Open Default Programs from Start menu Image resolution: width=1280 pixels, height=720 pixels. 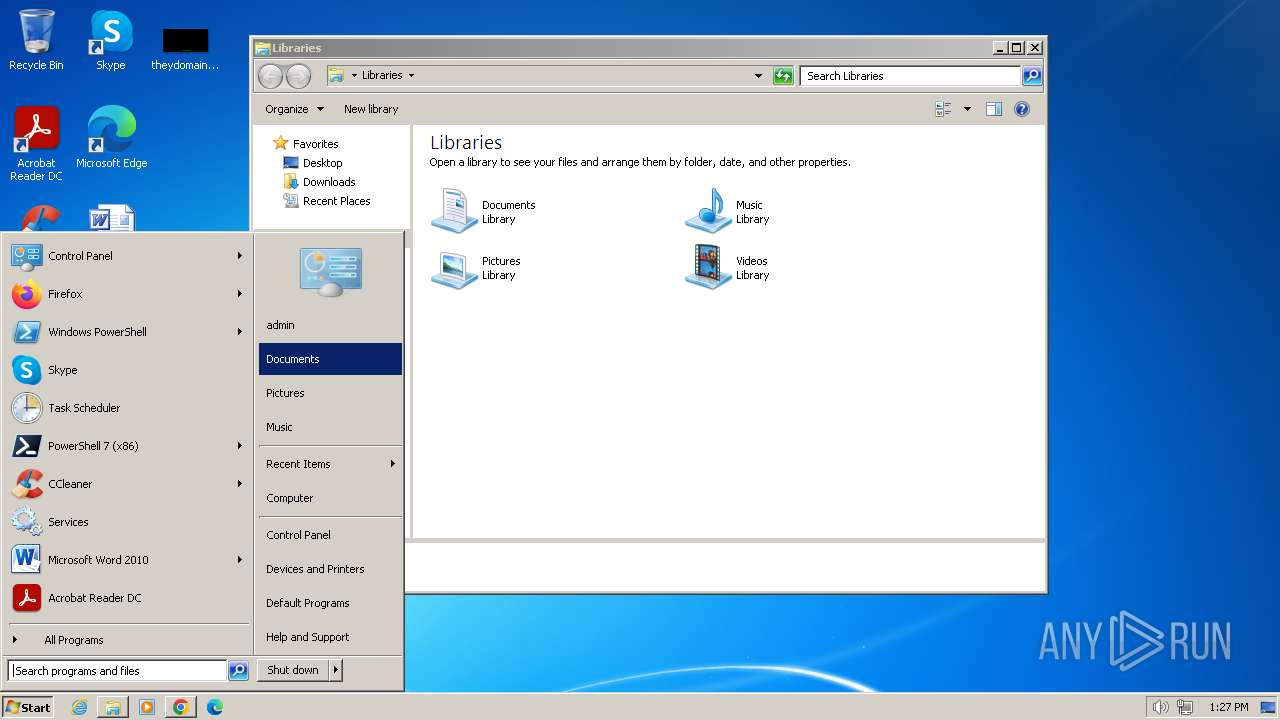click(x=330, y=603)
